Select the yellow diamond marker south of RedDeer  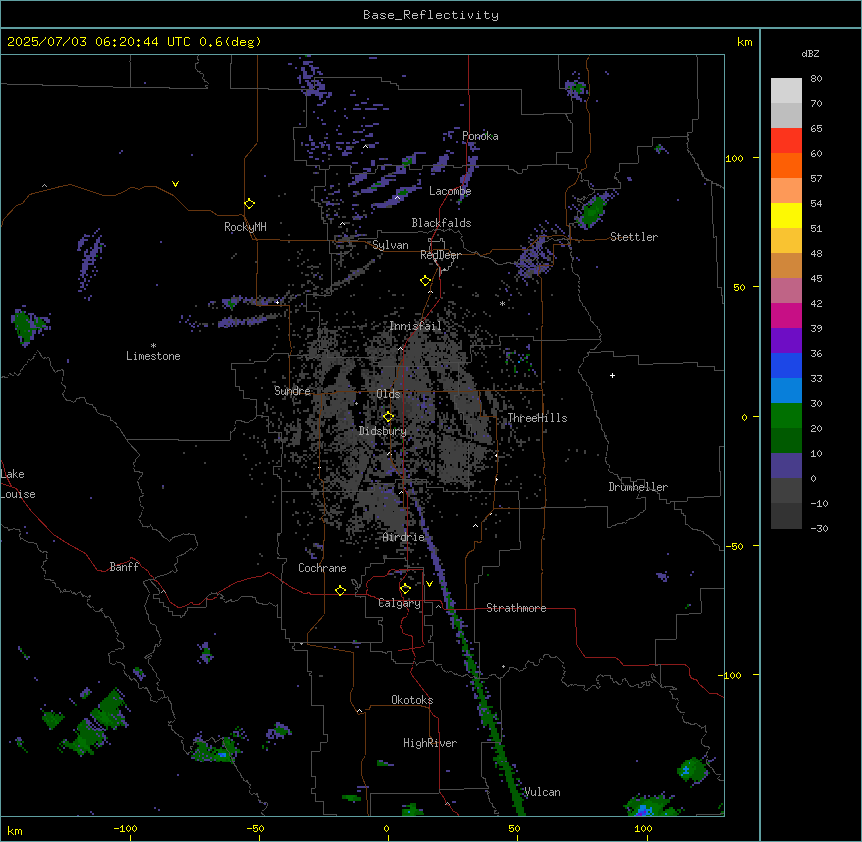425,281
